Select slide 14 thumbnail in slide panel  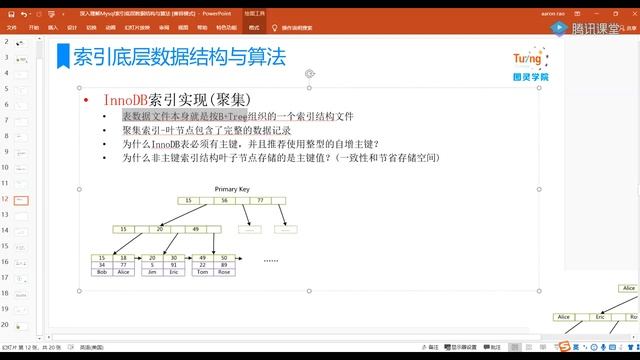(21, 232)
